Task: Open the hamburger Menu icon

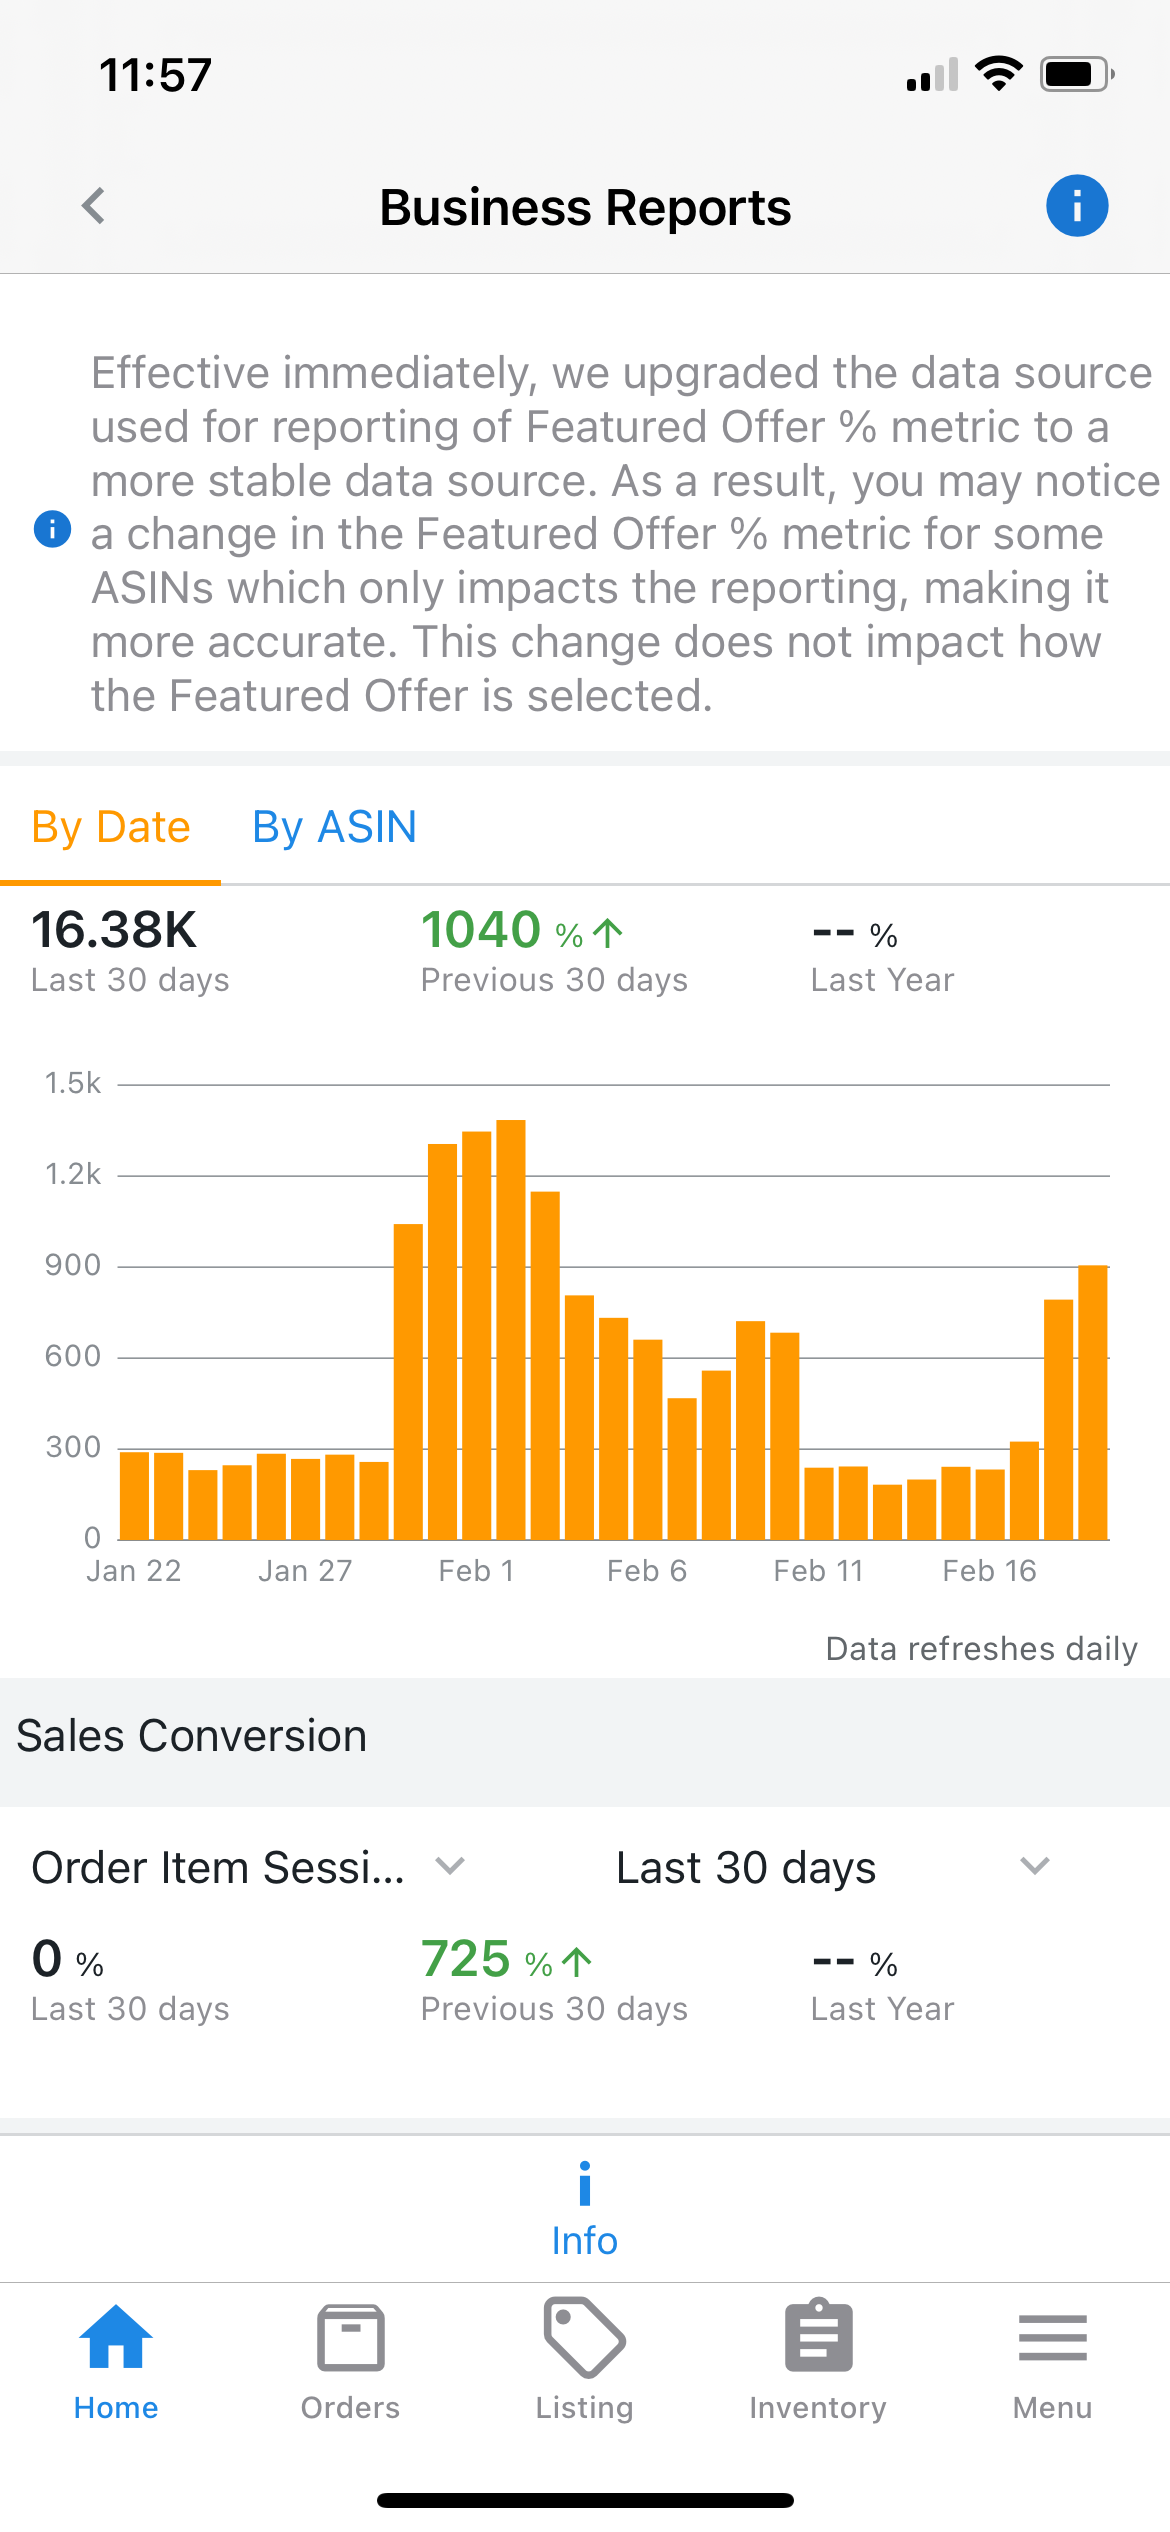Action: pyautogui.click(x=1052, y=2338)
